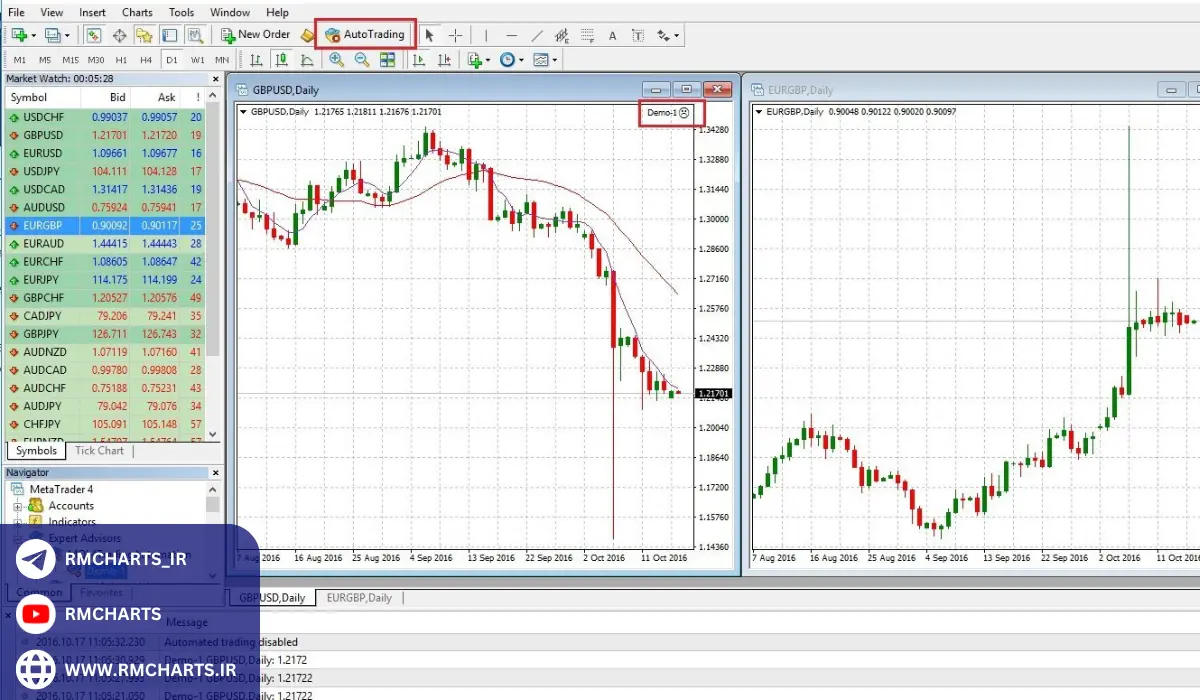Image resolution: width=1200 pixels, height=700 pixels.
Task: Select the EURGBP,Daily chart tab
Action: click(x=358, y=598)
